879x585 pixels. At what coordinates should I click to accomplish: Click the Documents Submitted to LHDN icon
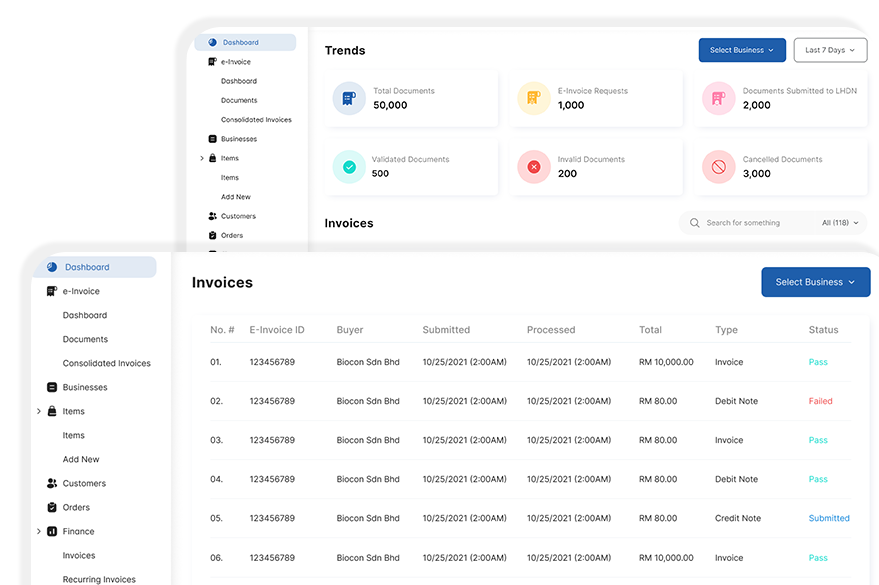(x=718, y=98)
